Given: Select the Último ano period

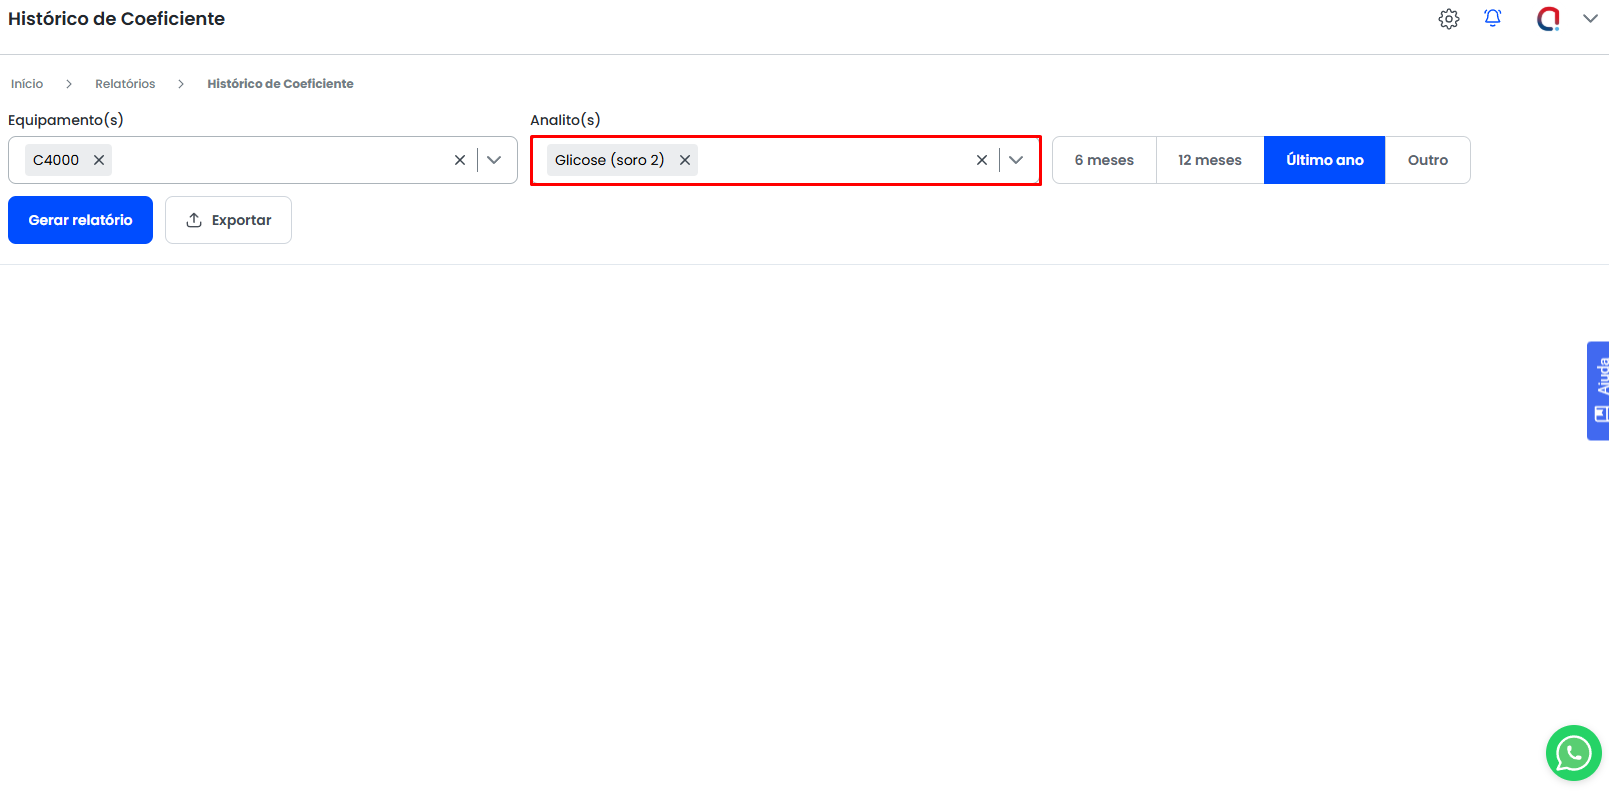Looking at the screenshot, I should 1324,160.
